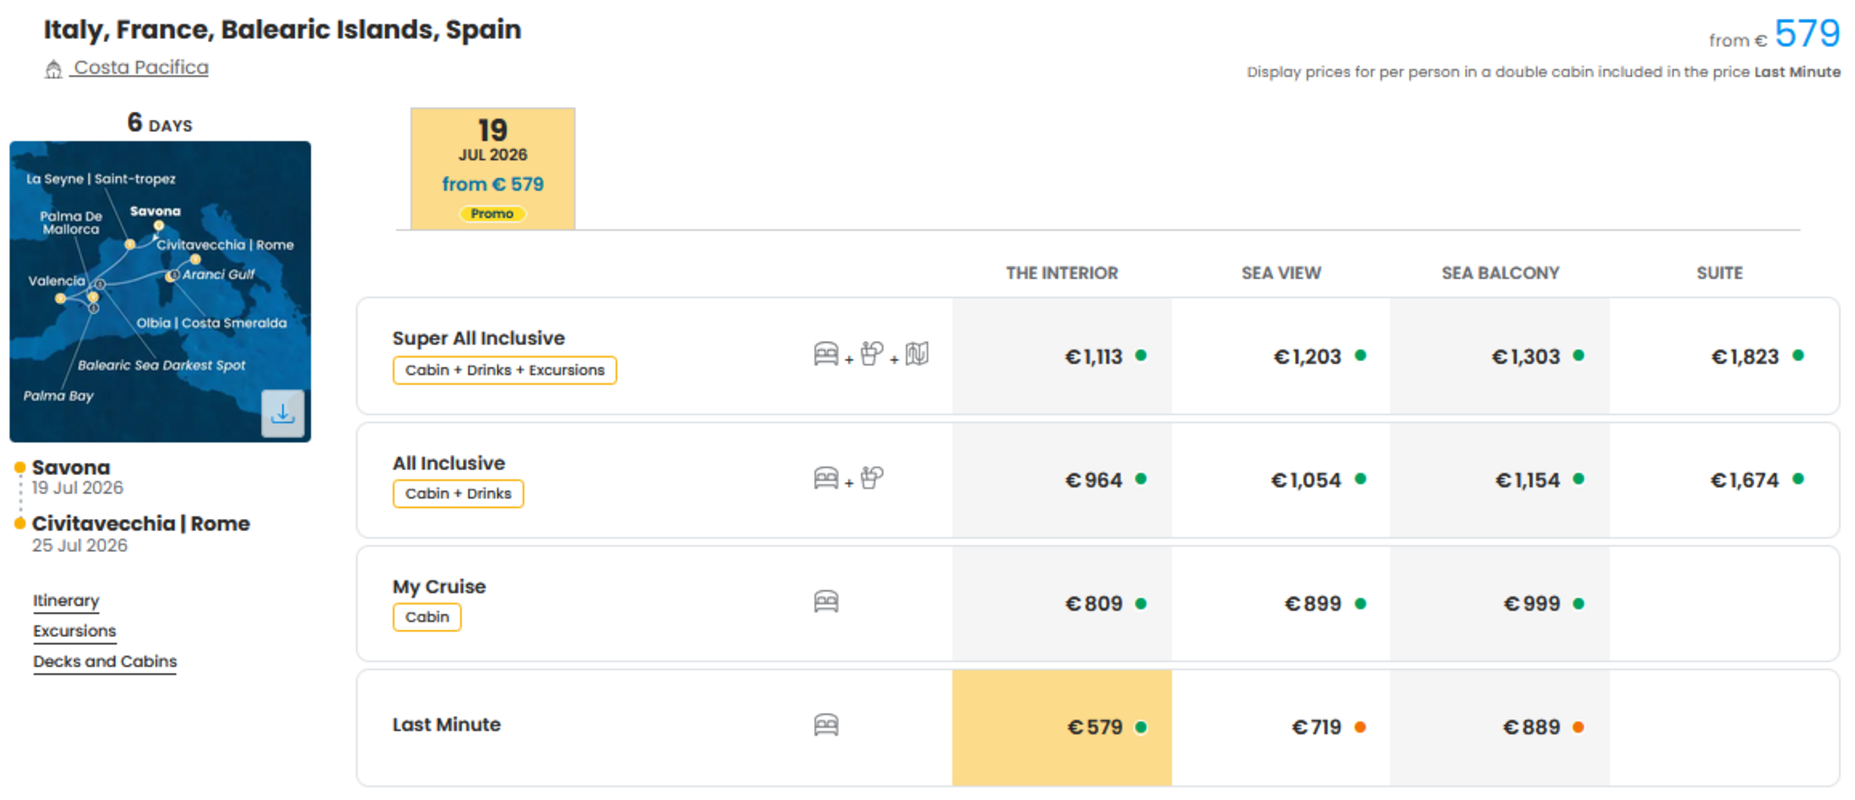Click the drinks icon in Super All Inclusive row
Image resolution: width=1855 pixels, height=800 pixels.
pos(872,354)
